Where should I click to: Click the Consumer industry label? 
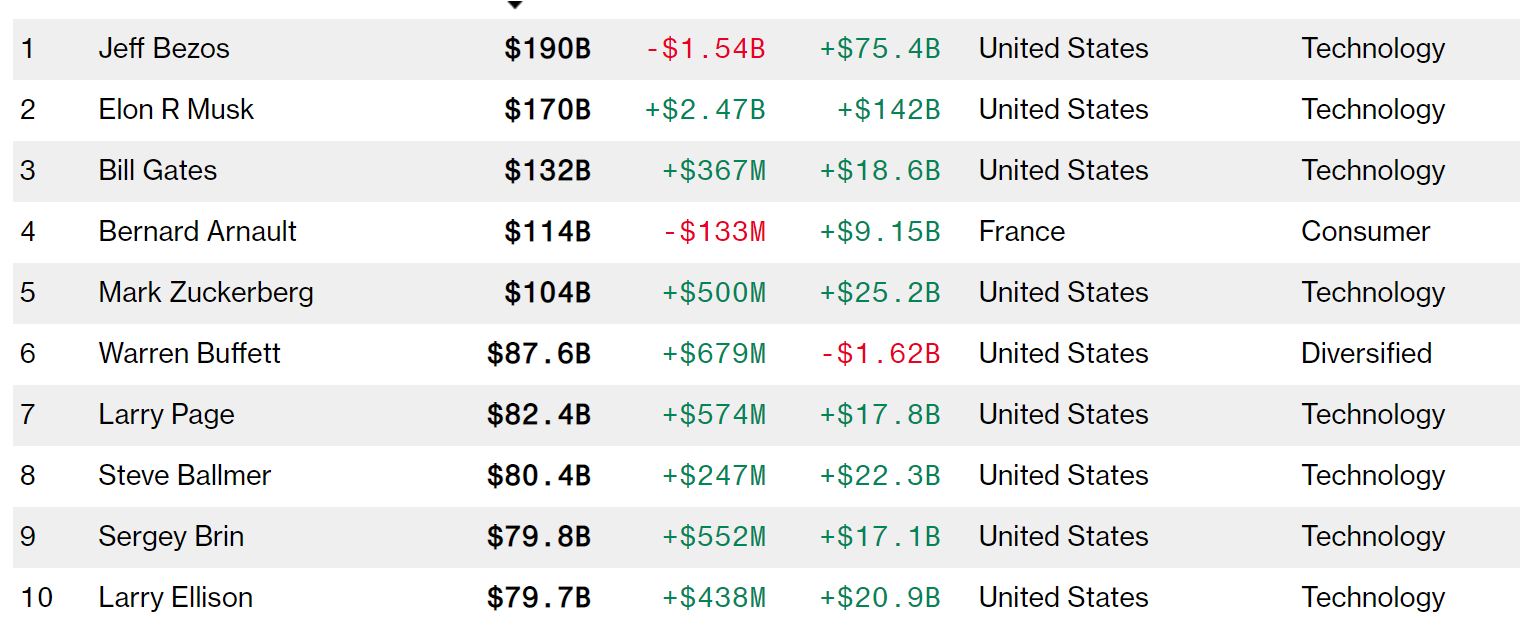[x=1365, y=231]
